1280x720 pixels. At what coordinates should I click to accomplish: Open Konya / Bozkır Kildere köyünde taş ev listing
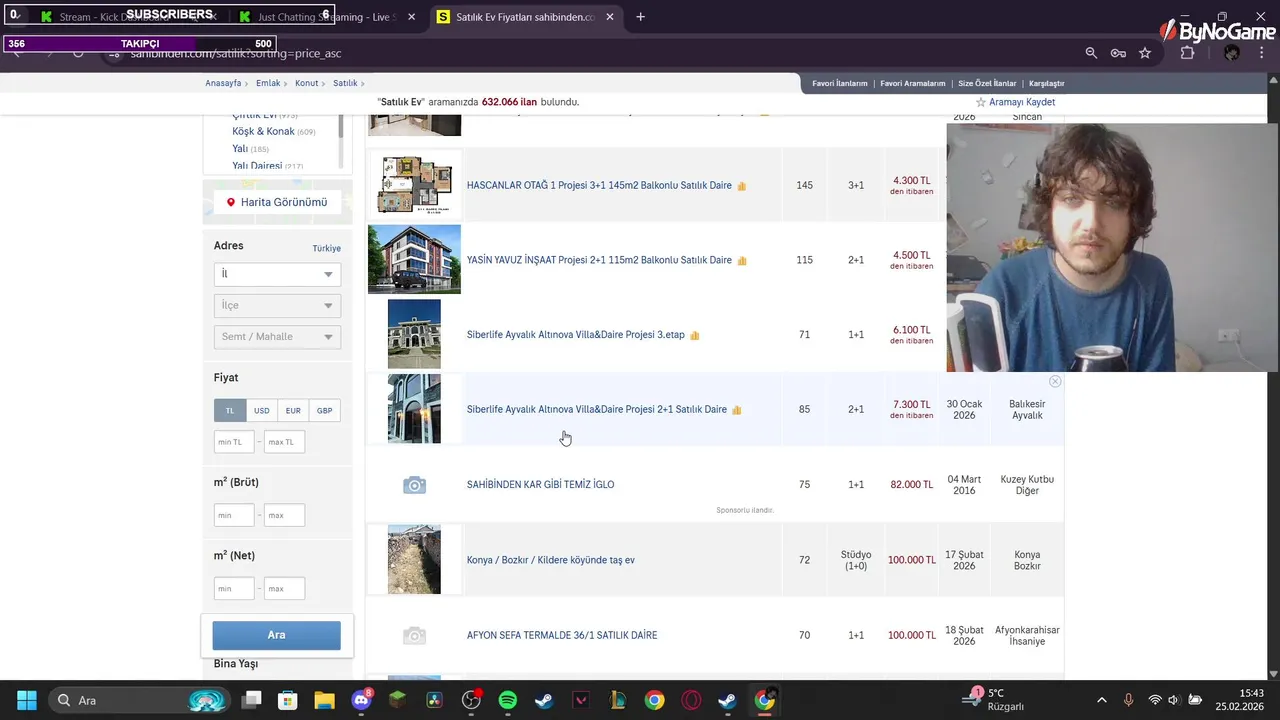click(551, 560)
